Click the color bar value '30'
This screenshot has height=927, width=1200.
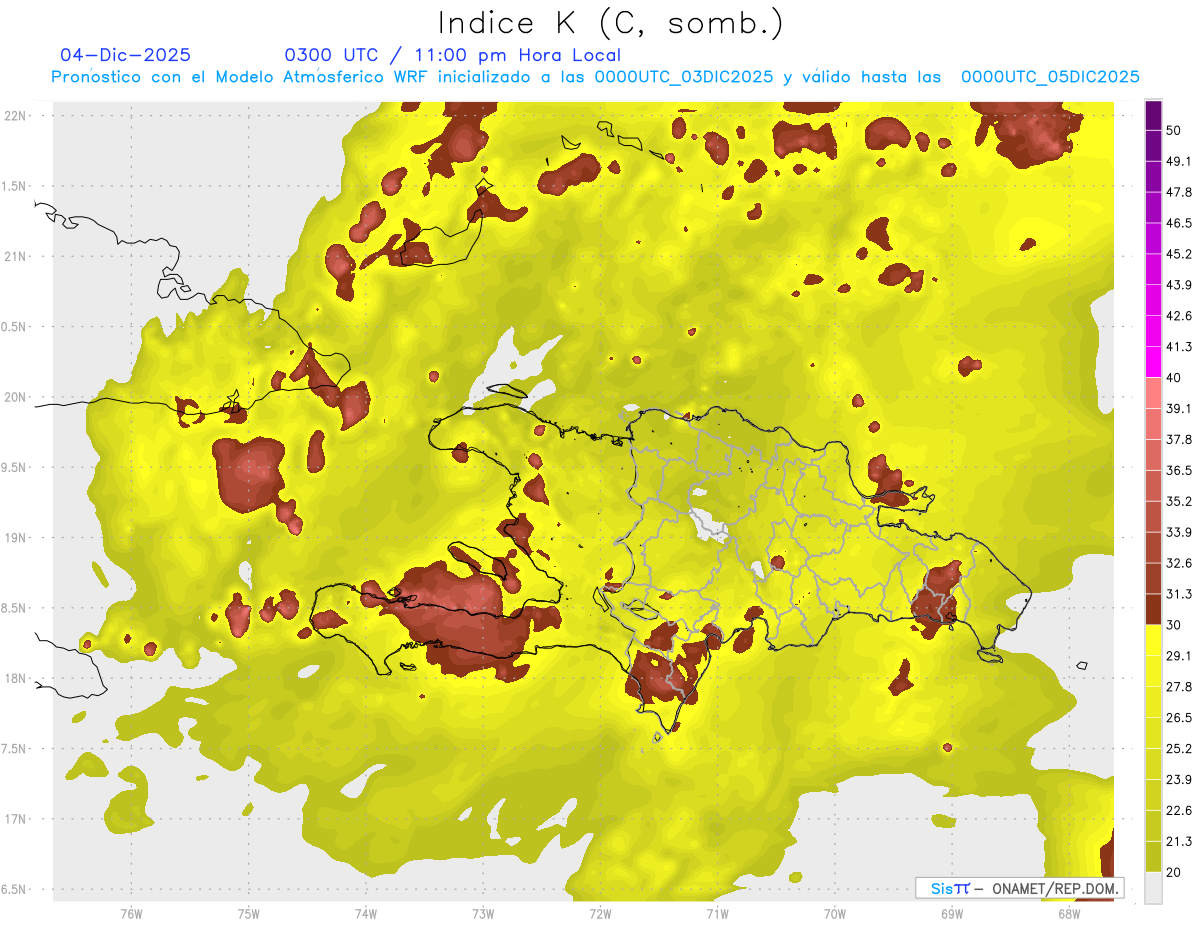click(1174, 625)
